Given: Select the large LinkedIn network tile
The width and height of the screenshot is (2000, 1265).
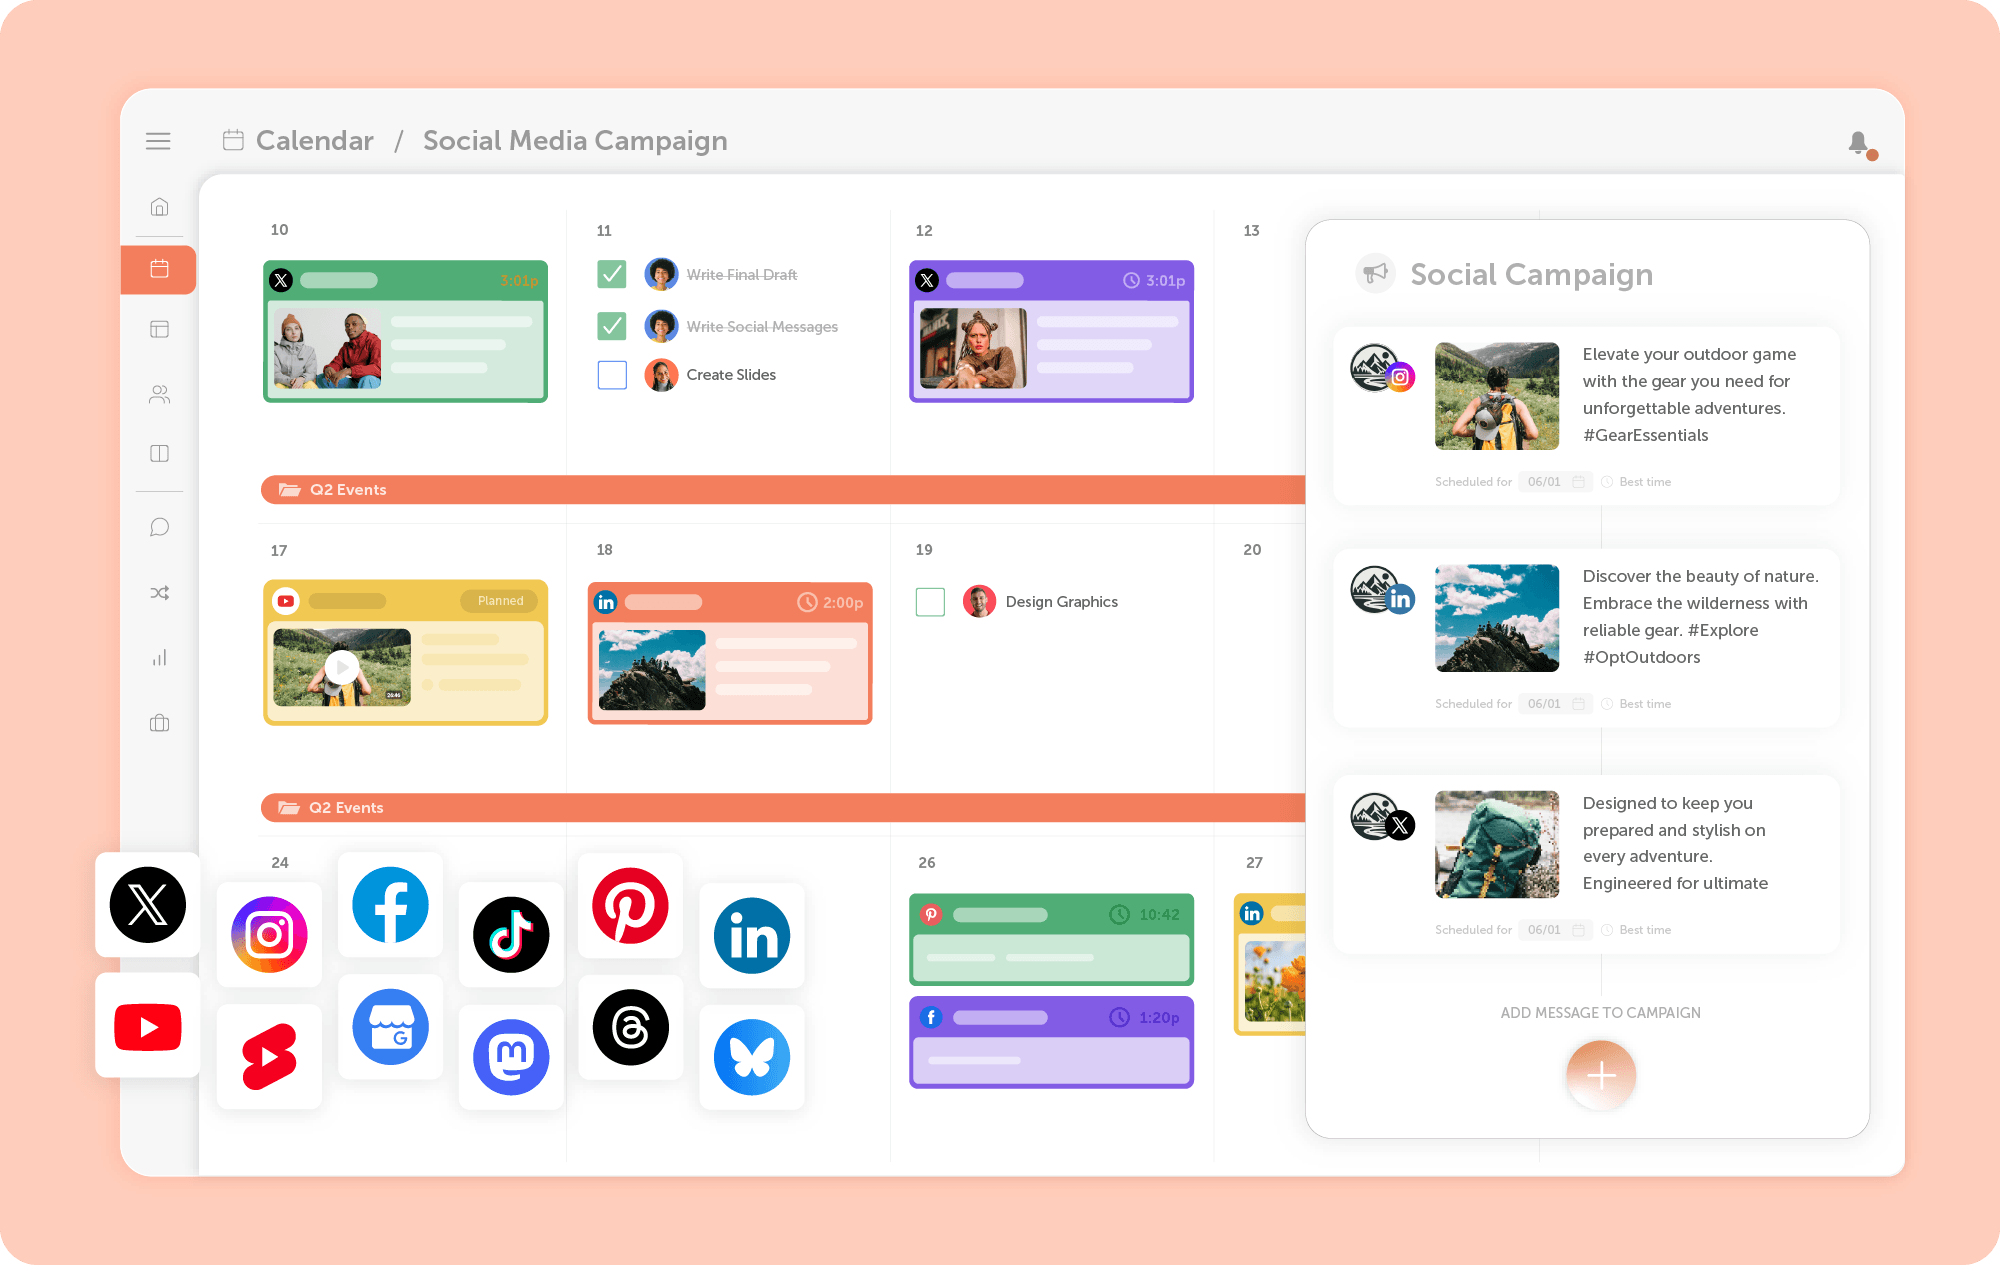Looking at the screenshot, I should tap(752, 935).
